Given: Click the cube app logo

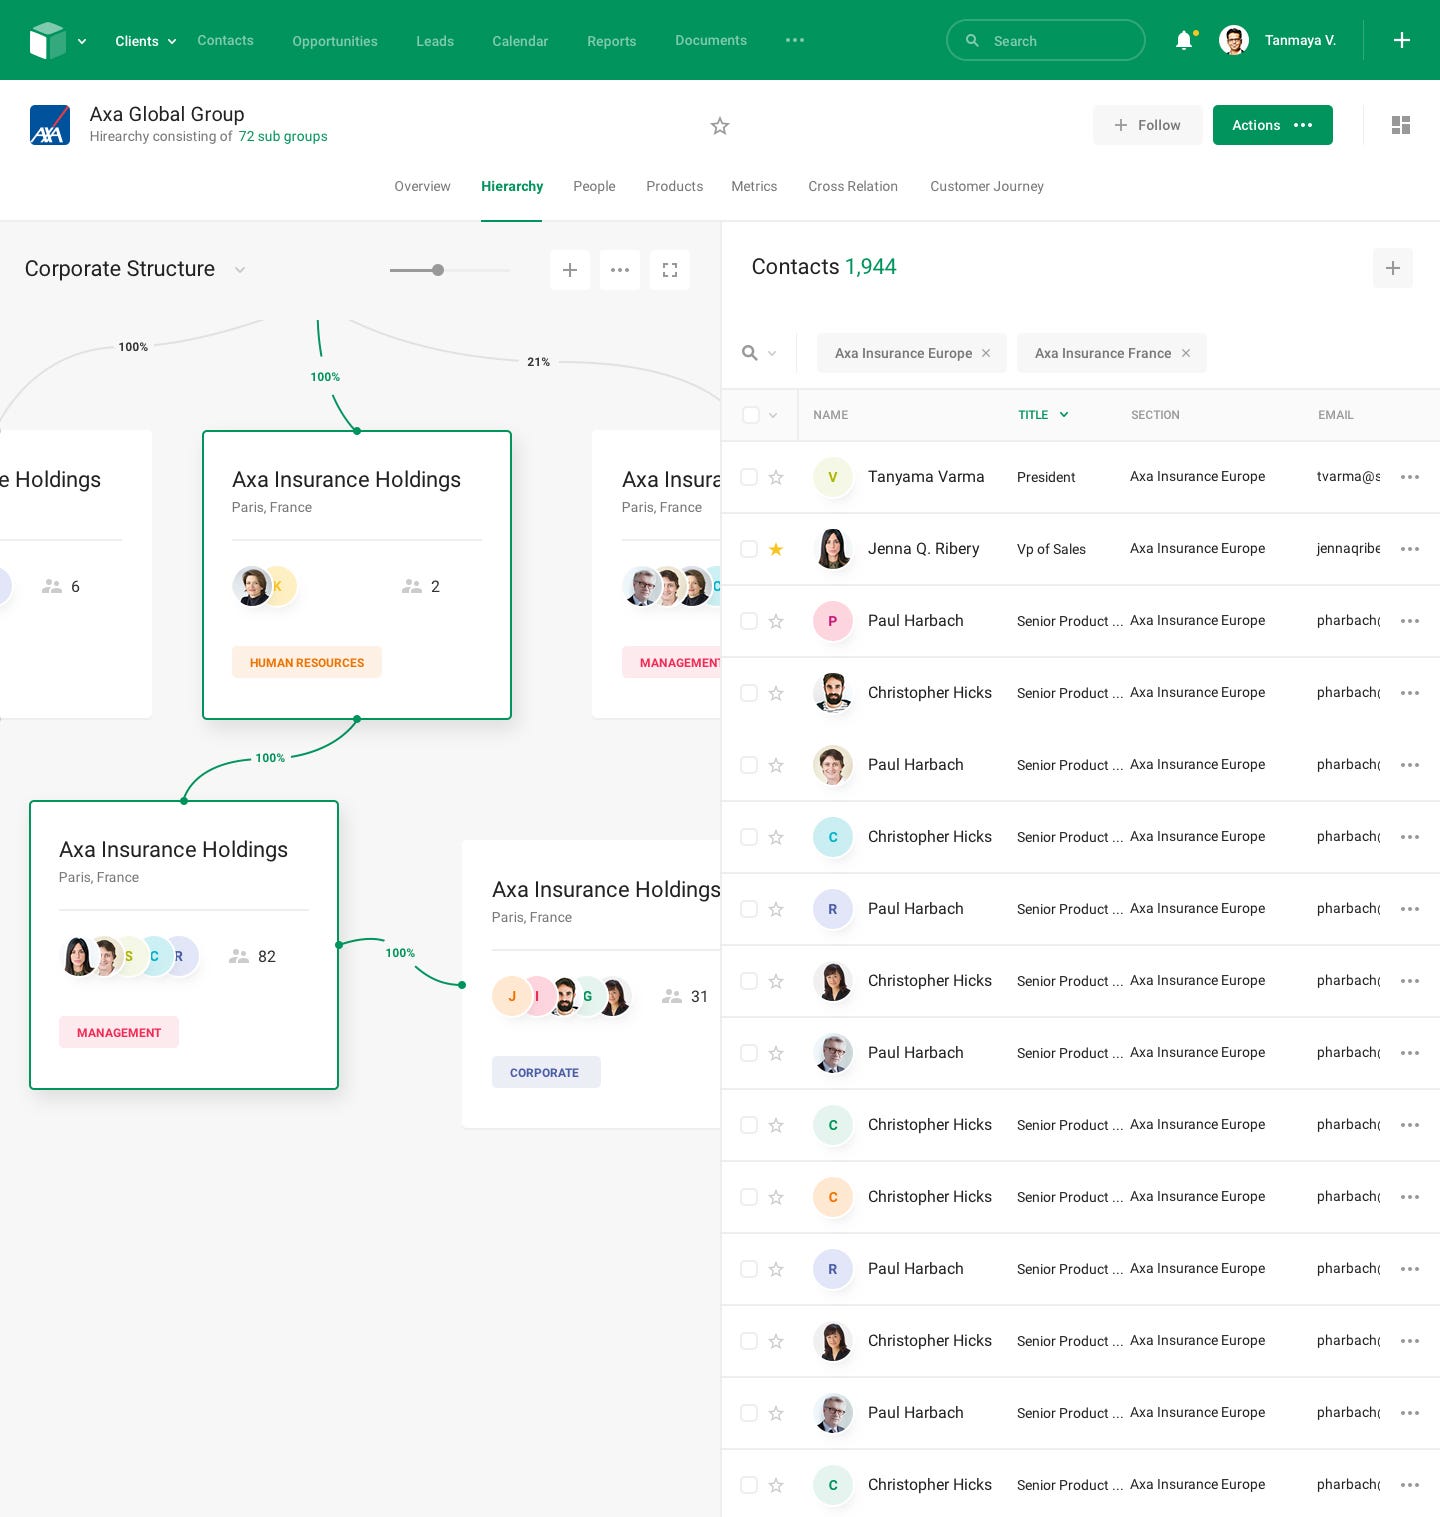Looking at the screenshot, I should pos(47,41).
